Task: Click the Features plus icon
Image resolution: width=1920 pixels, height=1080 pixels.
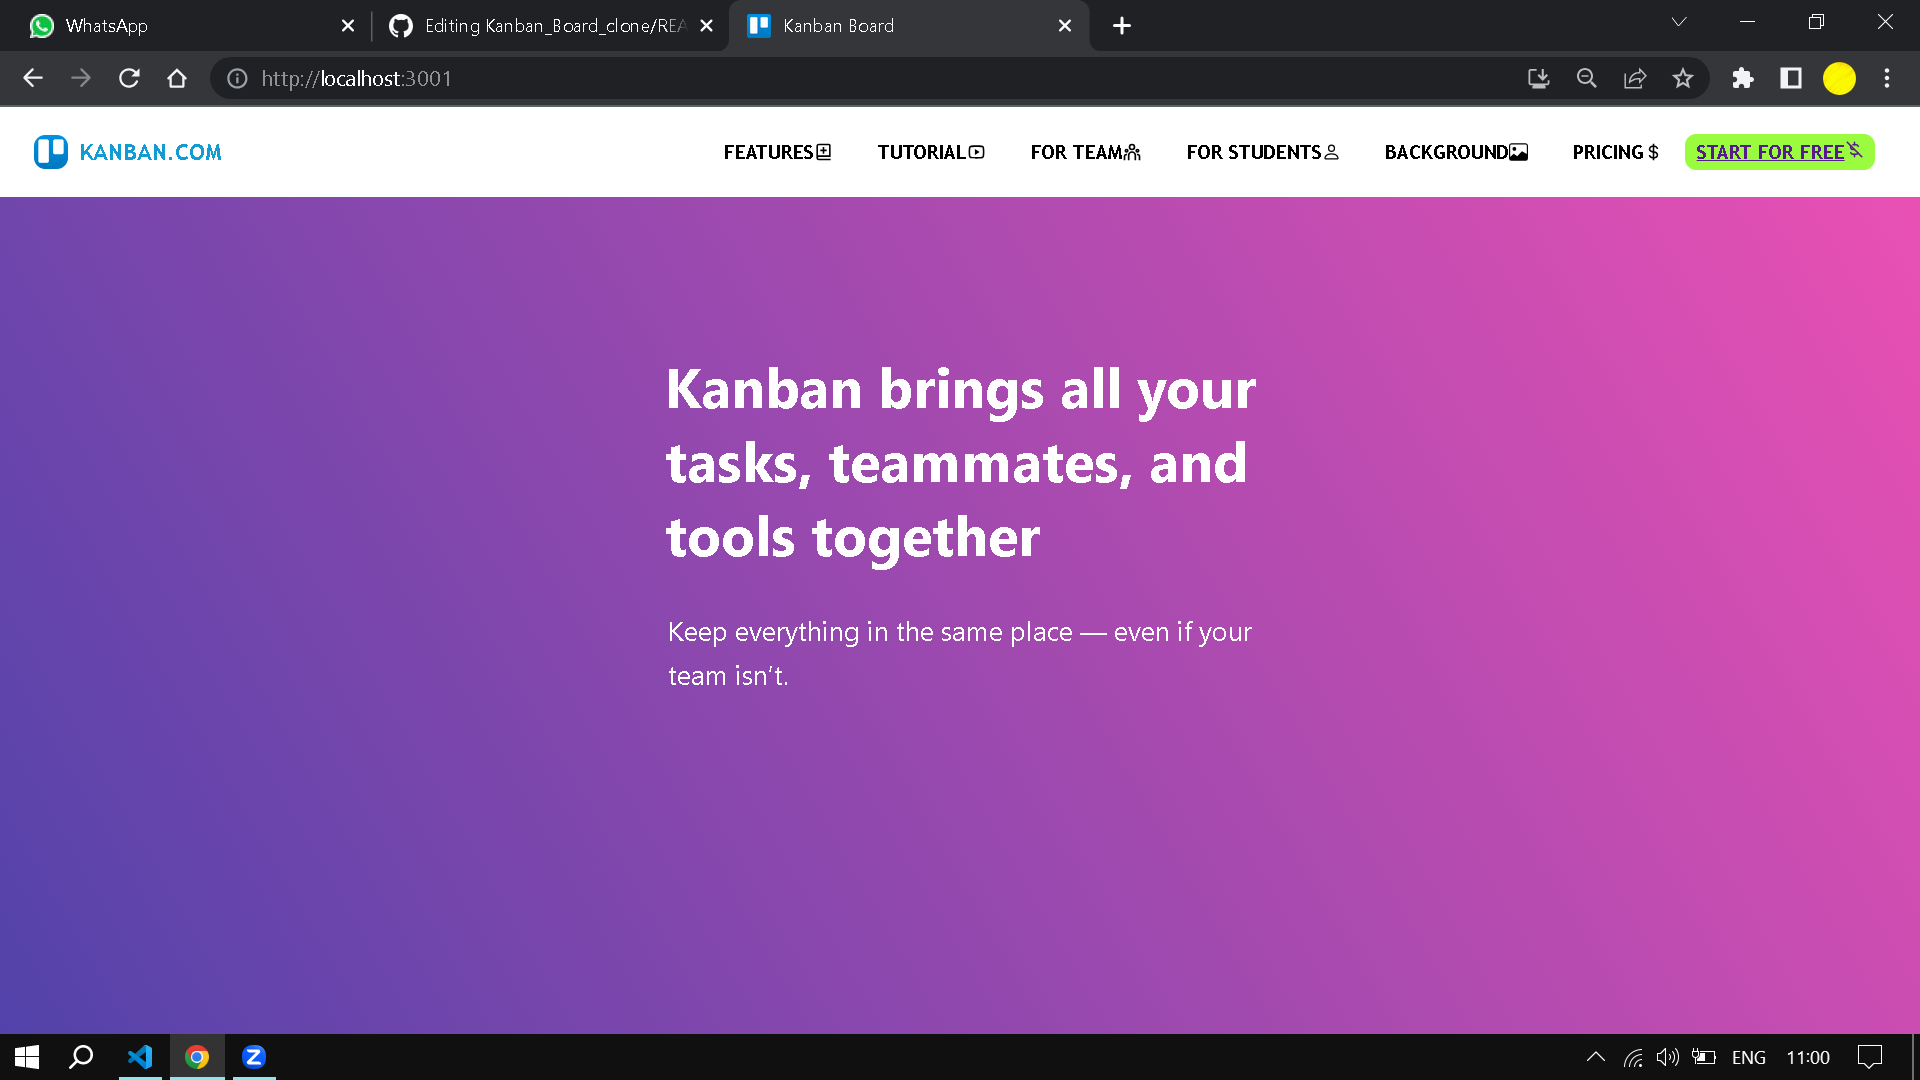Action: [x=823, y=151]
